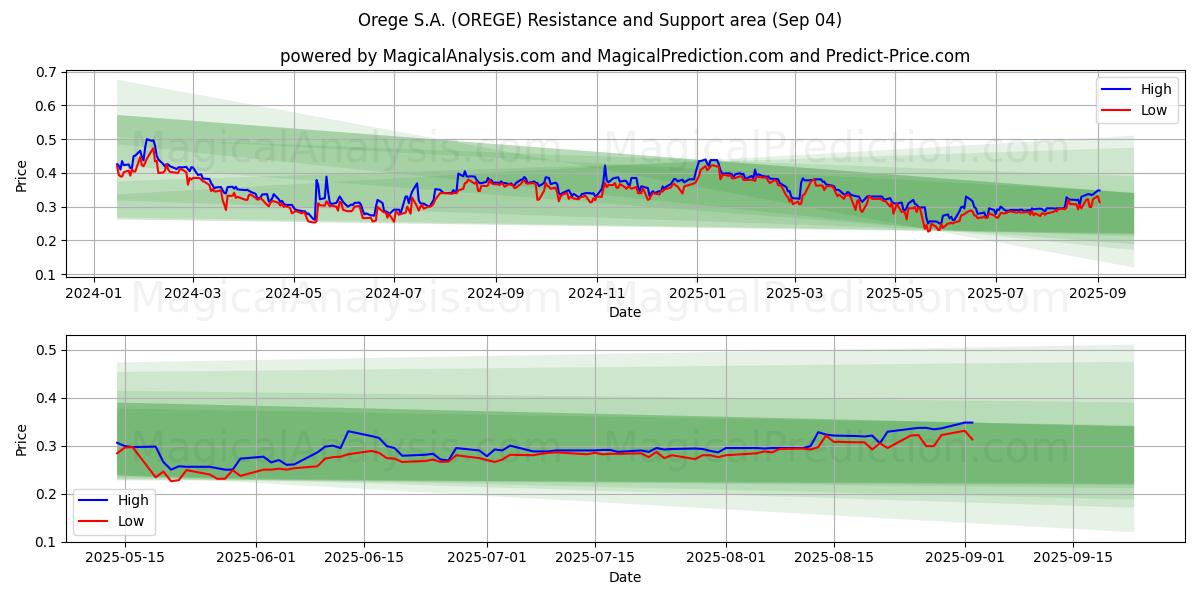
Task: Click the top chart x-axis label '2025-09'
Action: point(1098,294)
